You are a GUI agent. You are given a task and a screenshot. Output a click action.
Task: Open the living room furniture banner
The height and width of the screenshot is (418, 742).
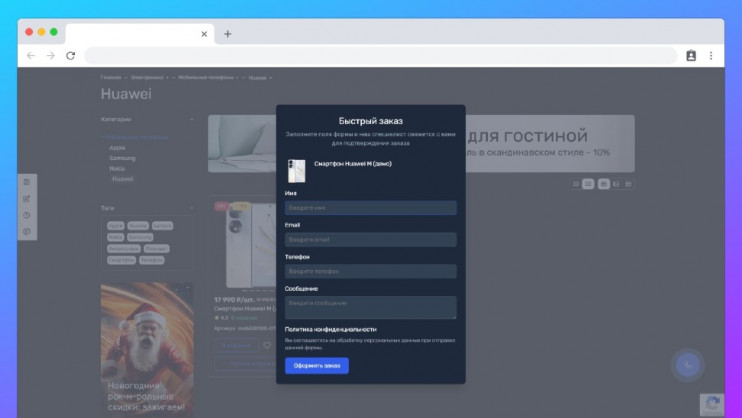point(550,143)
